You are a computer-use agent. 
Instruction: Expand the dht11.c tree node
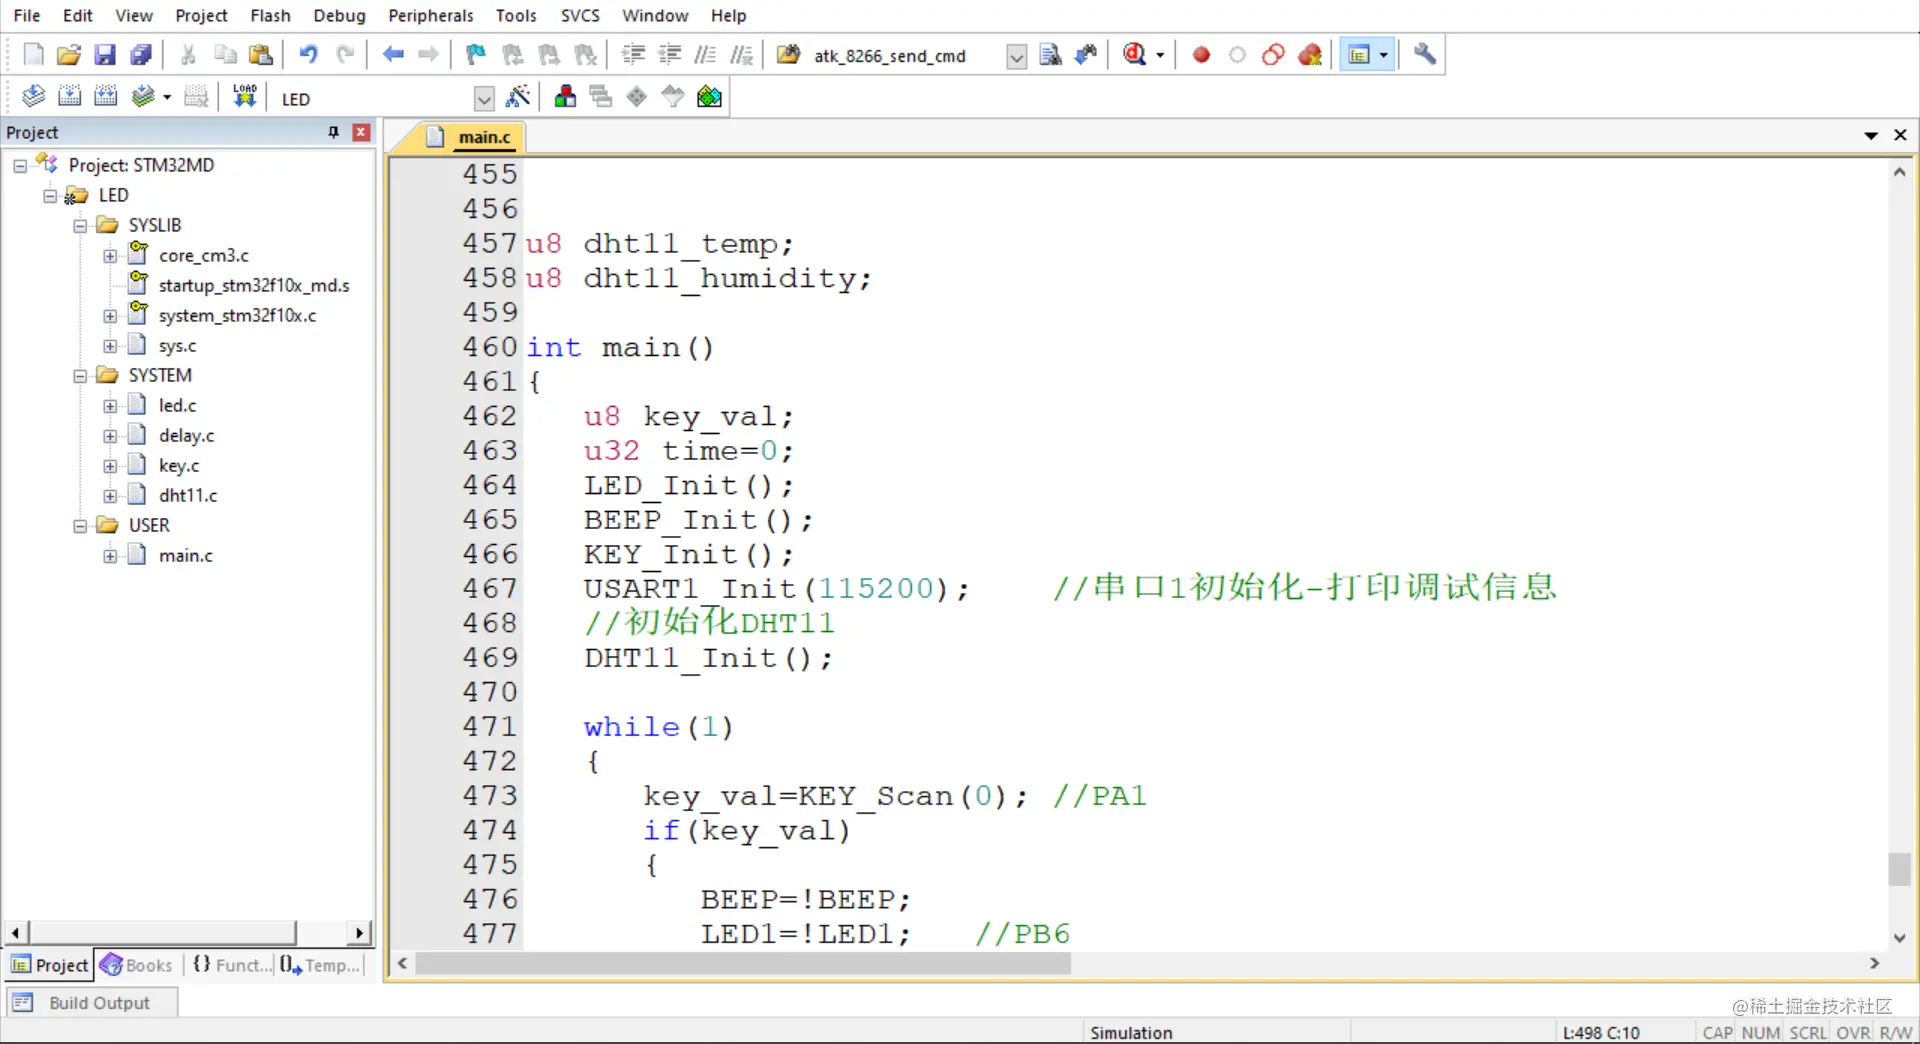point(110,495)
